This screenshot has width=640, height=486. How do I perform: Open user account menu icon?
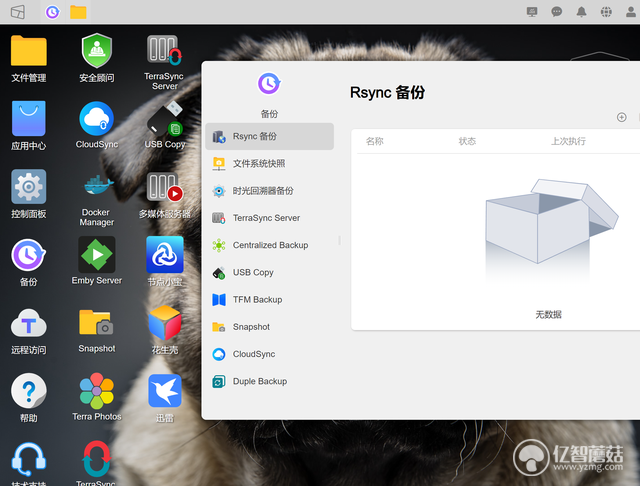[x=631, y=12]
